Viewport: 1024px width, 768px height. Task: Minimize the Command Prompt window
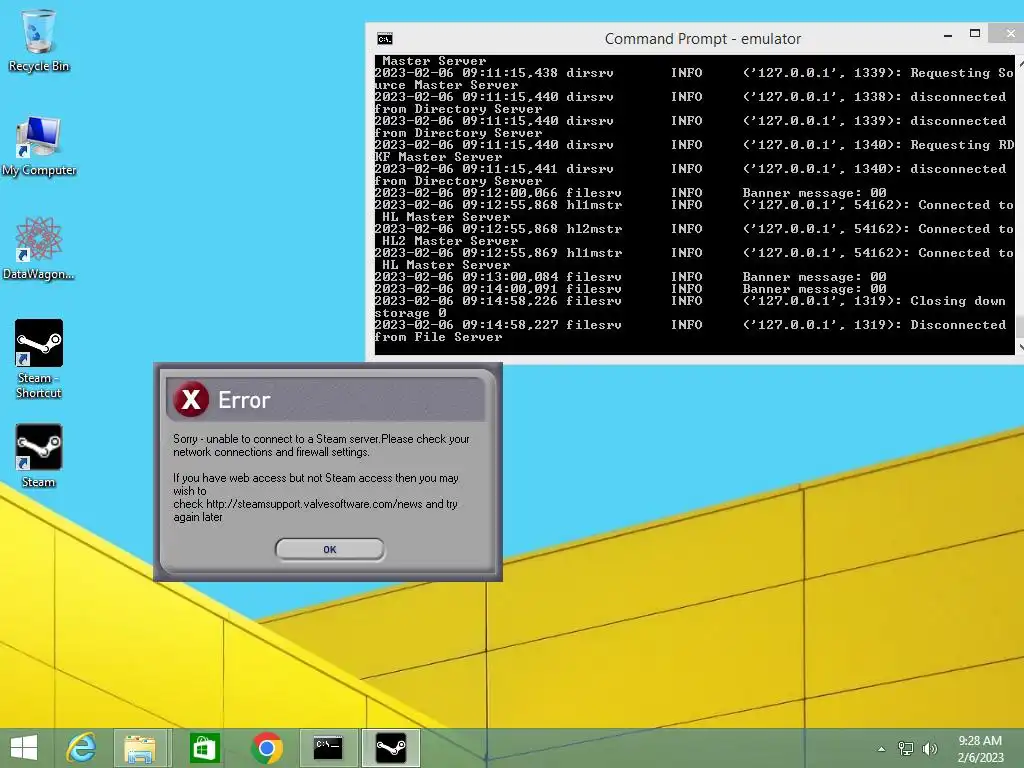point(948,35)
